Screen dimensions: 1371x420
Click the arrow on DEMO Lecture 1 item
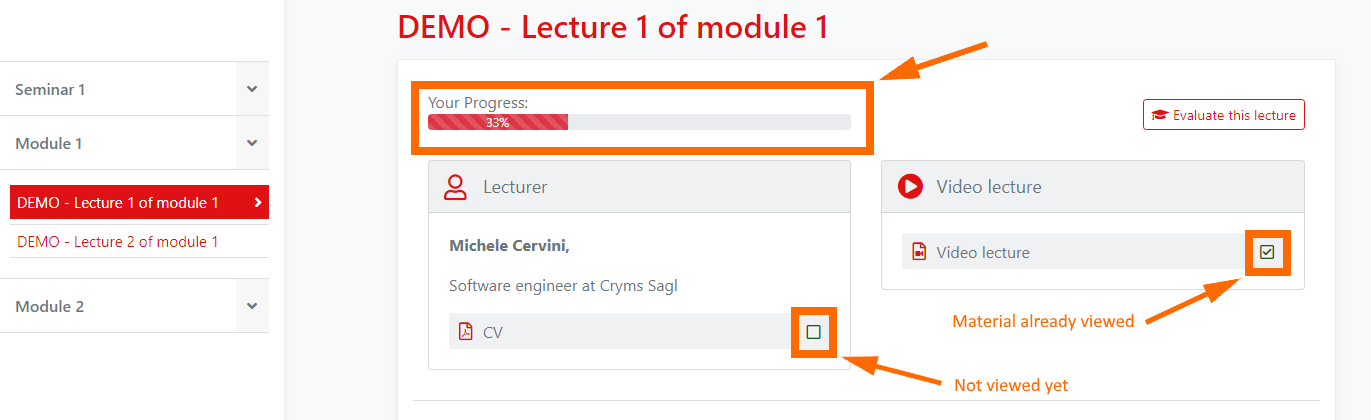point(258,203)
